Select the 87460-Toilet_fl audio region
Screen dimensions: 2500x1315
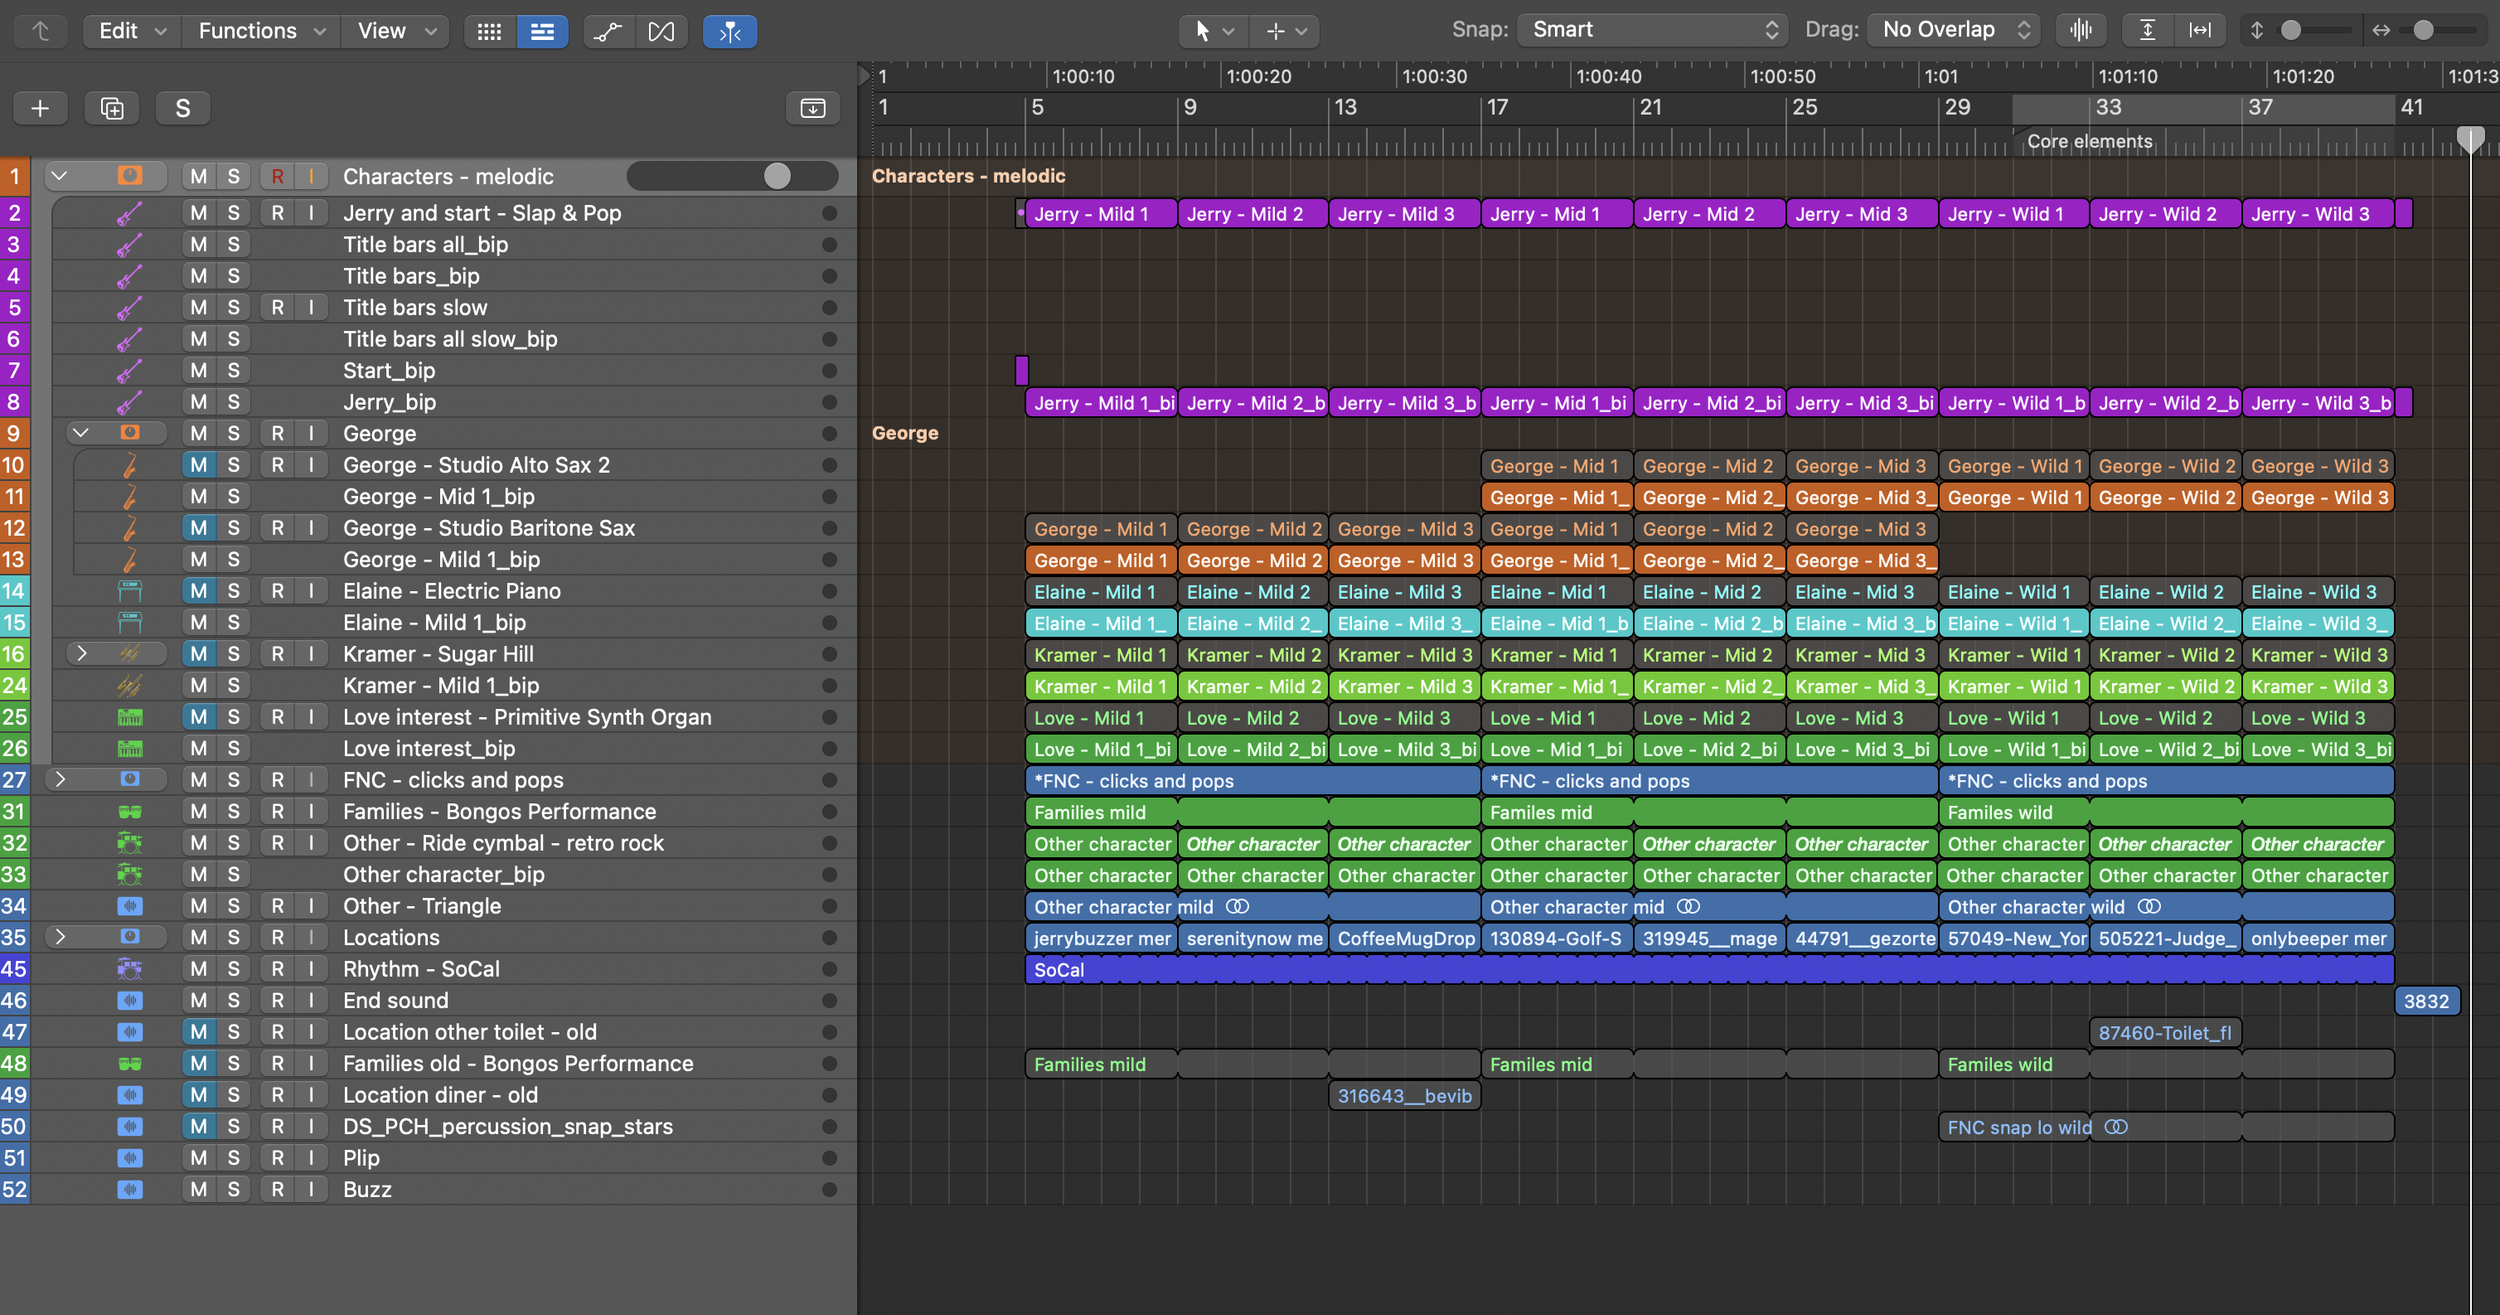click(2165, 1033)
